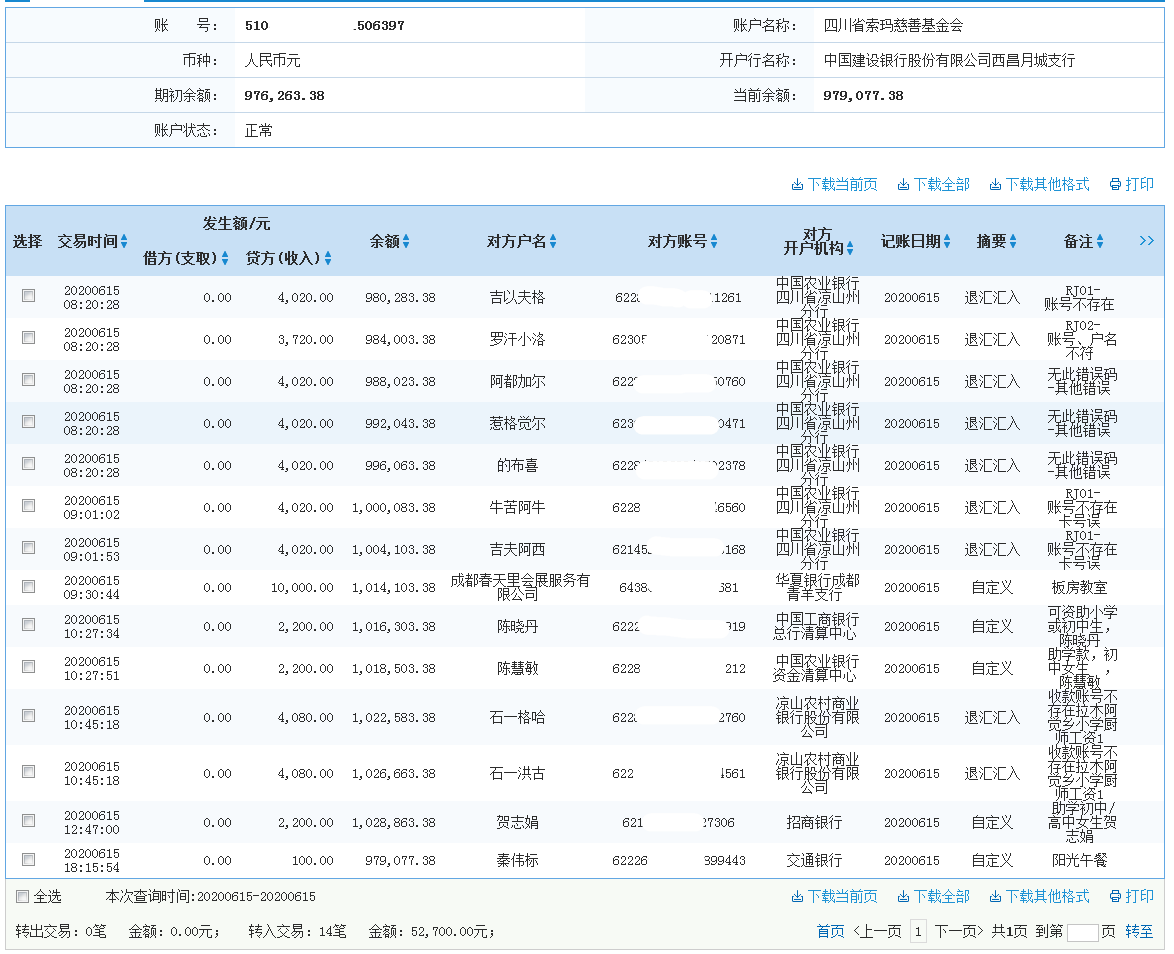Check the row for 吉以夫格

[x=29, y=296]
